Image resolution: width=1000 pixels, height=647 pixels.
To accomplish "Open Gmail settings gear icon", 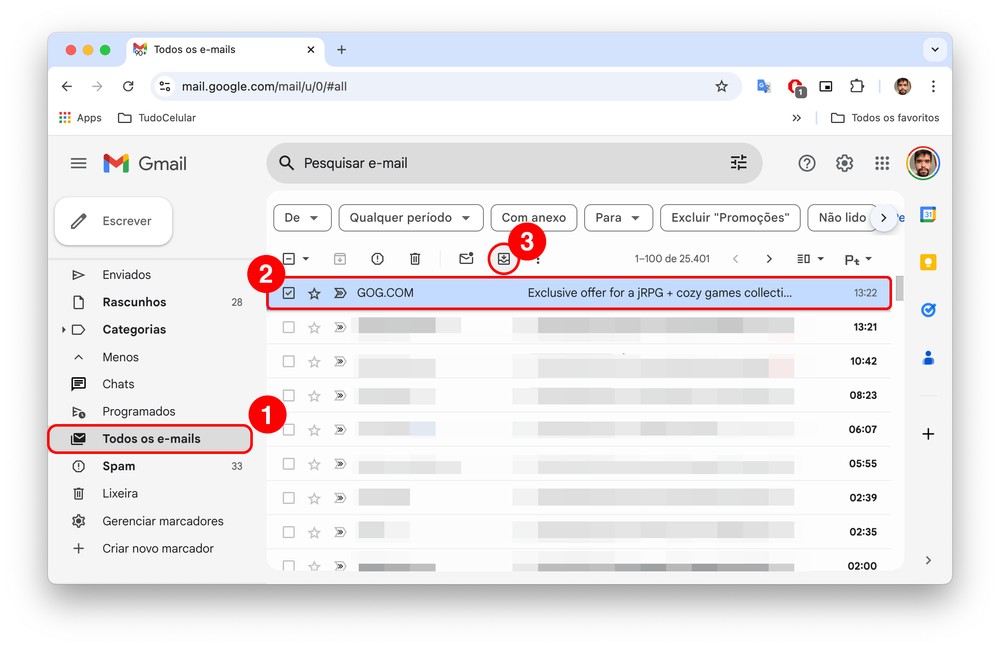I will coord(844,163).
